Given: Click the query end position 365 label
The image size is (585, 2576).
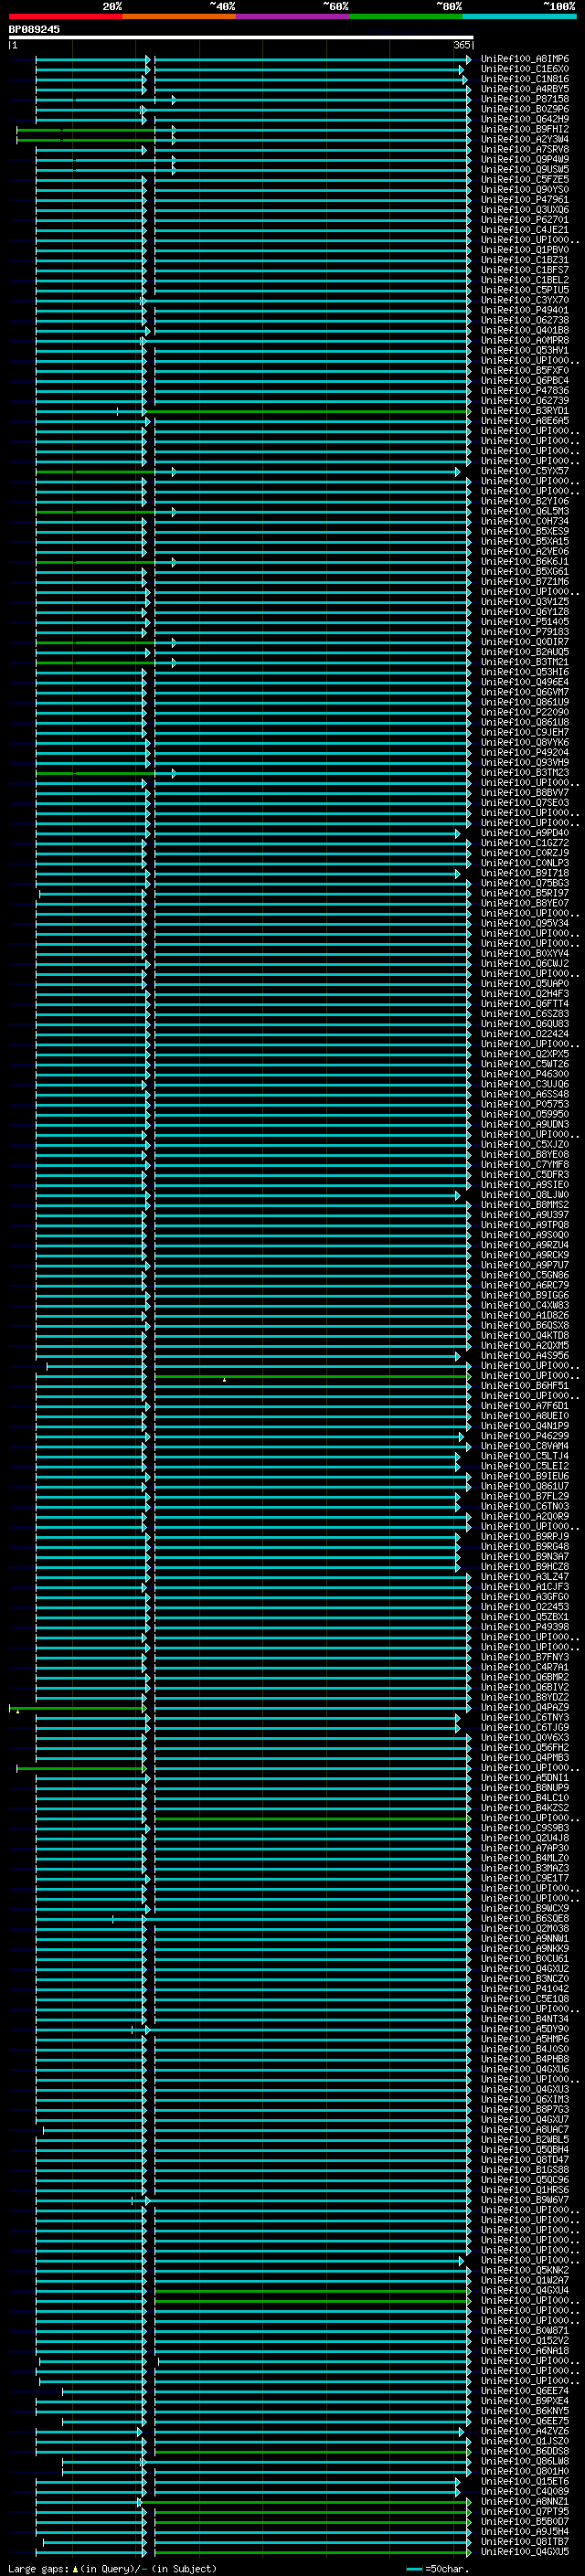Looking at the screenshot, I should (462, 45).
